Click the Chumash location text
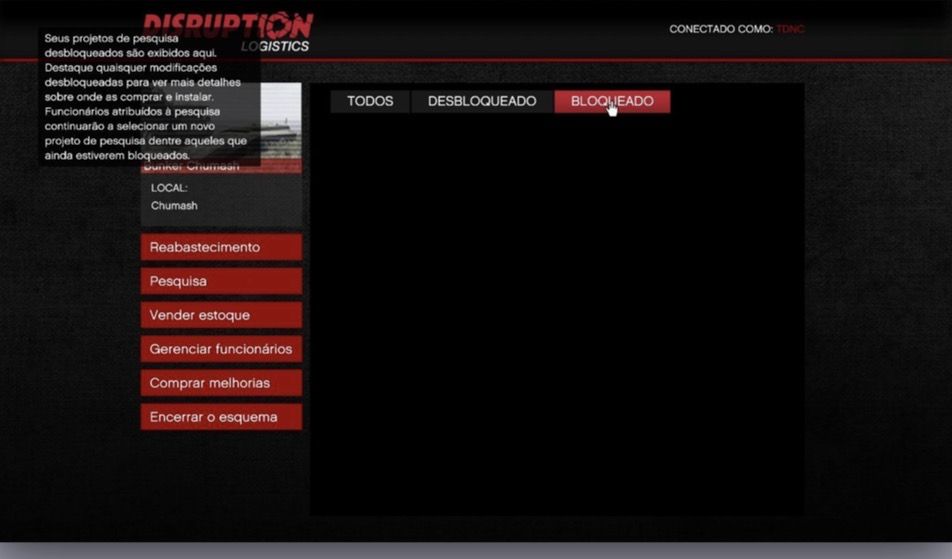 [x=174, y=206]
